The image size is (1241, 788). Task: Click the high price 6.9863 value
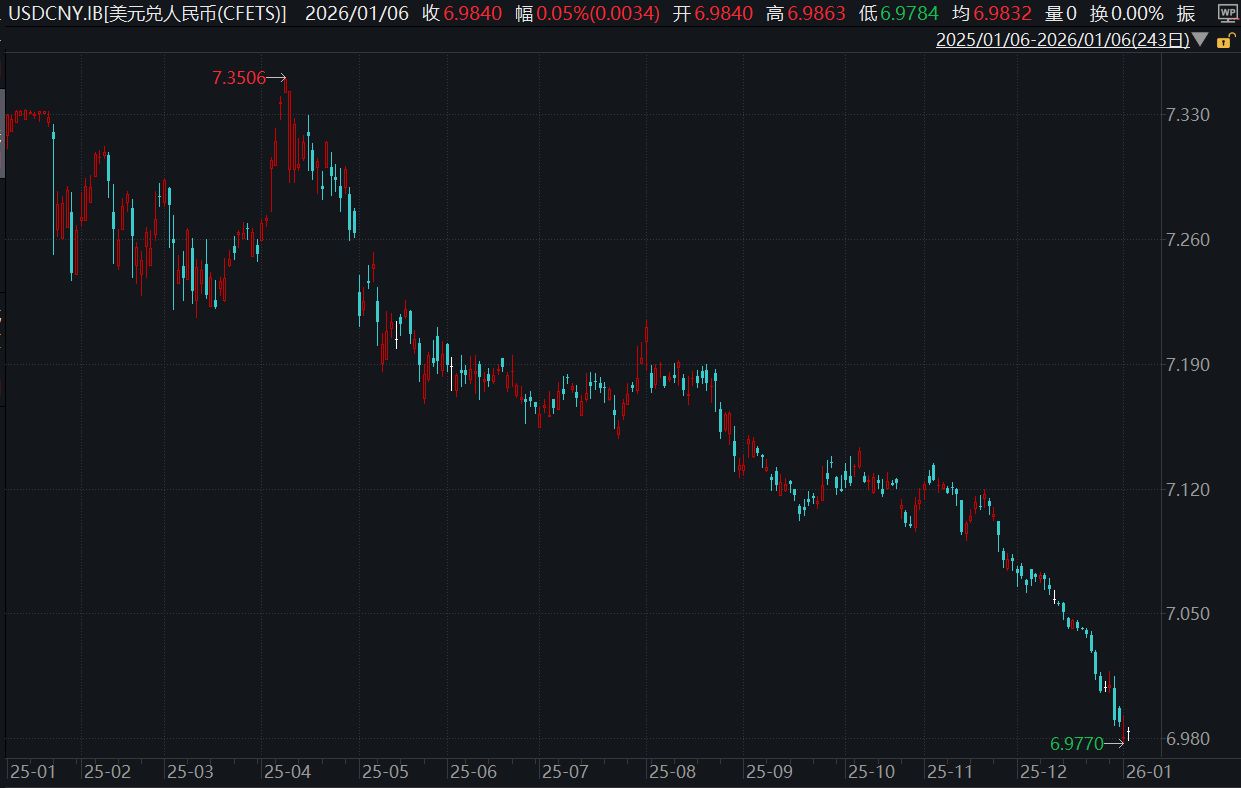point(816,13)
